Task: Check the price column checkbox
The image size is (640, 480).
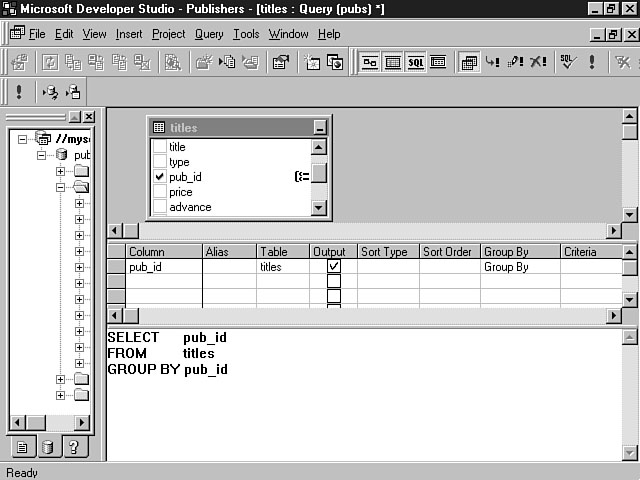Action: pyautogui.click(x=159, y=192)
